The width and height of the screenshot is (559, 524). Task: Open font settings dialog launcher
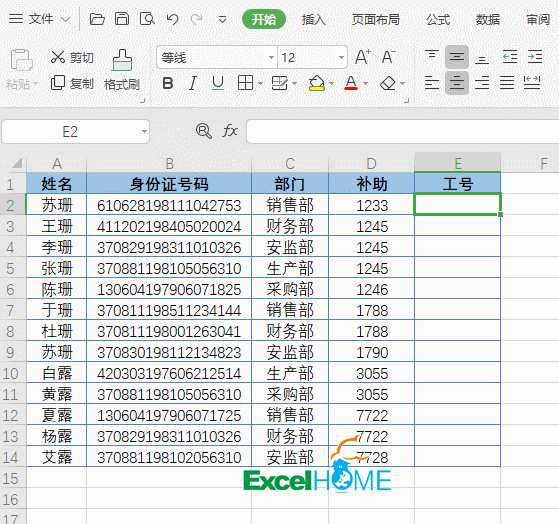406,101
